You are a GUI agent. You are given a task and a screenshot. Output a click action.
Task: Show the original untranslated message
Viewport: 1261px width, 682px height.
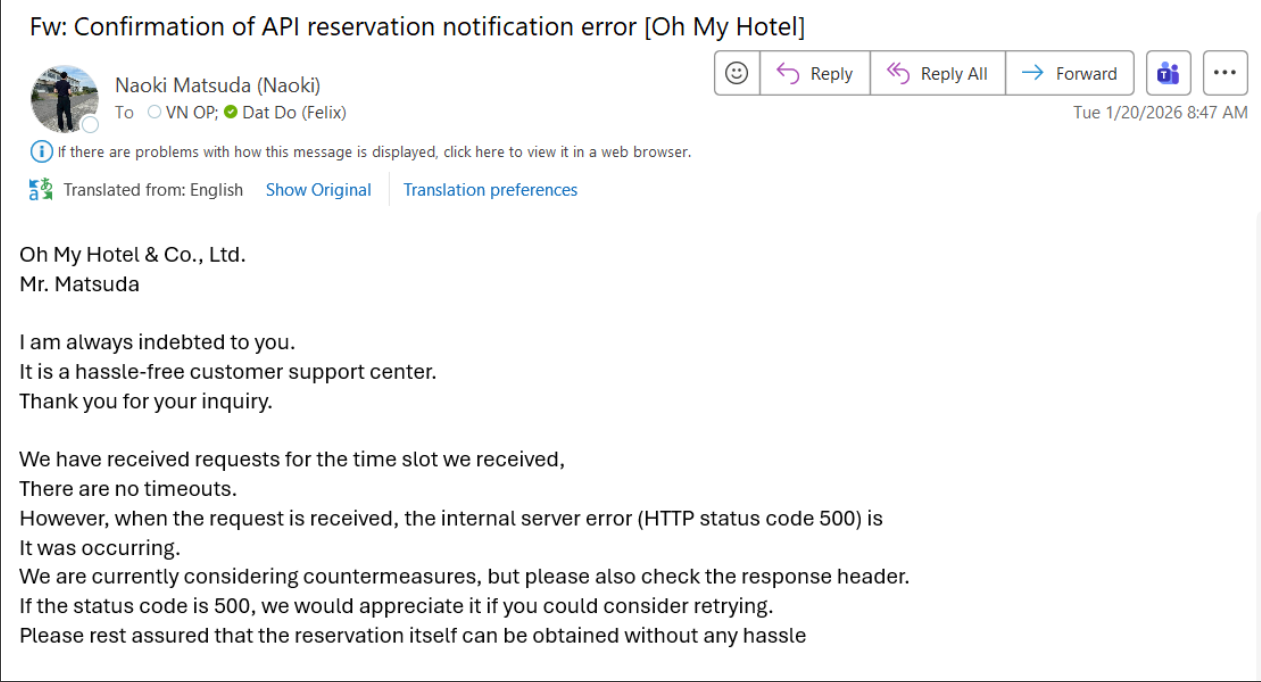click(318, 190)
